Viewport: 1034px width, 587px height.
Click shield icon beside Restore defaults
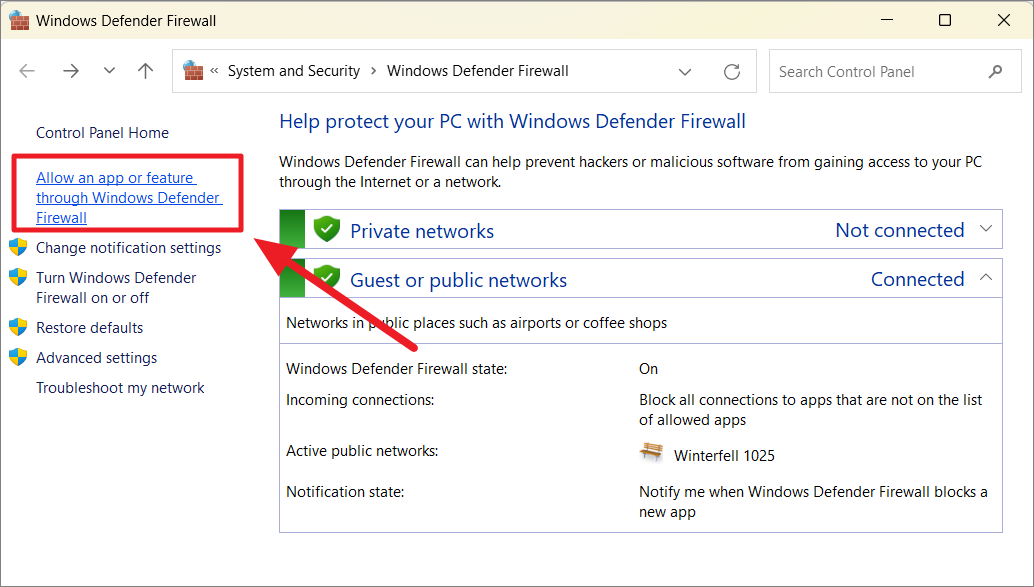coord(18,327)
